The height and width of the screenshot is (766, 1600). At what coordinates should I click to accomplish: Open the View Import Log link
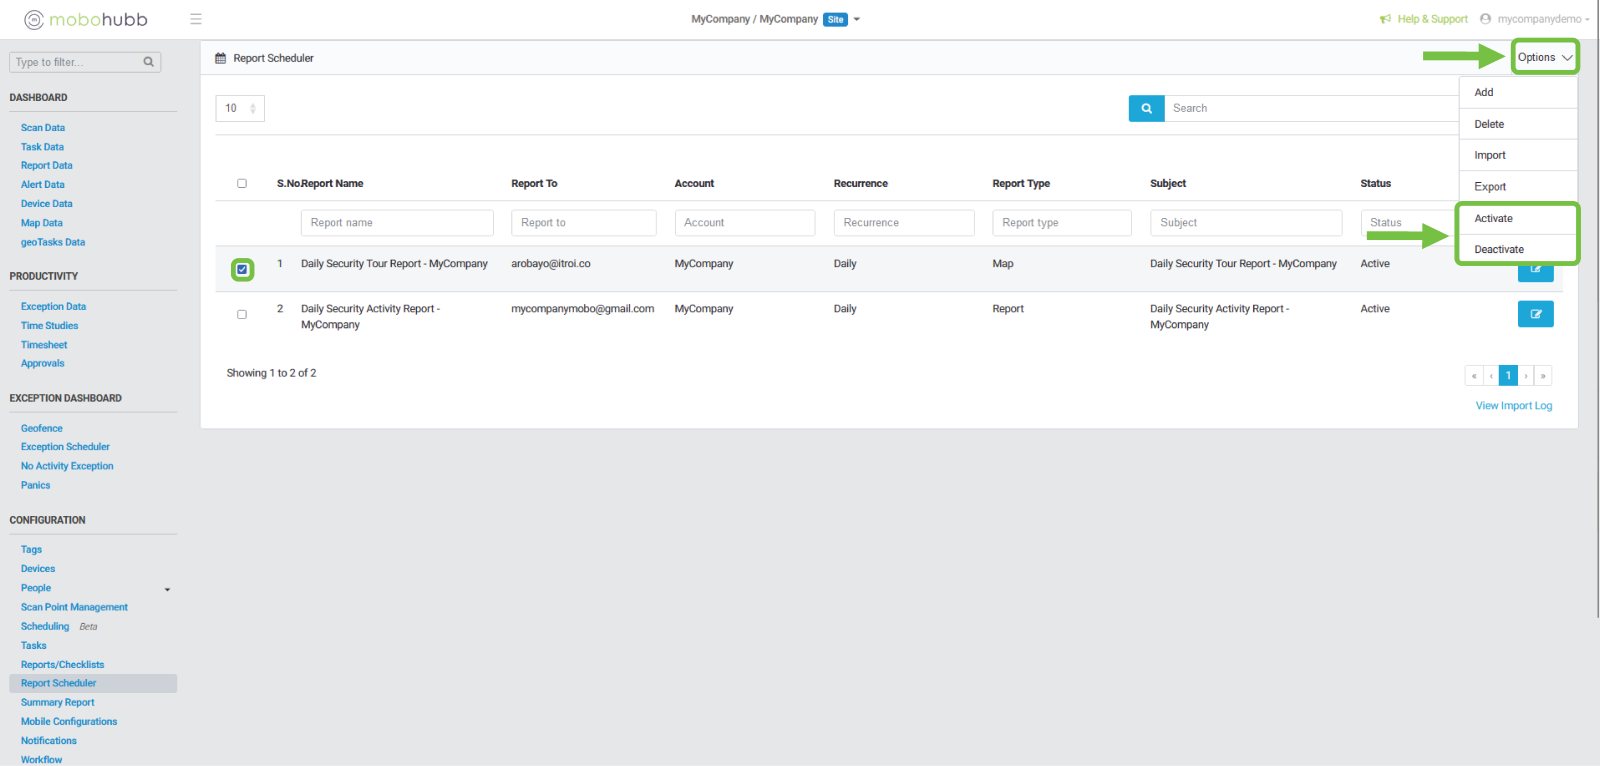(x=1513, y=406)
